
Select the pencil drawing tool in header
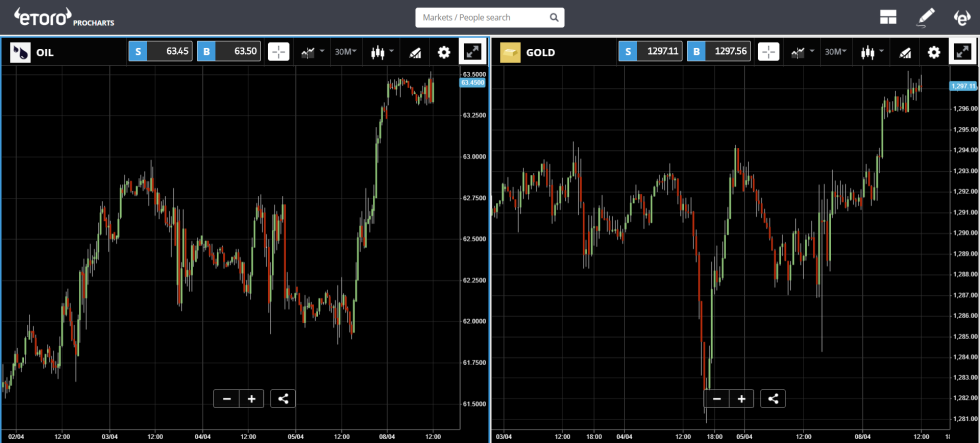pos(925,17)
